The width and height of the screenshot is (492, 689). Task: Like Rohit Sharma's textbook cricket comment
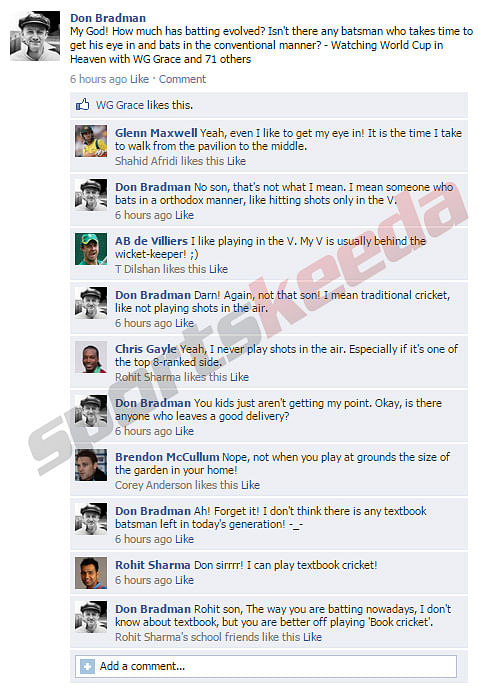pos(184,580)
